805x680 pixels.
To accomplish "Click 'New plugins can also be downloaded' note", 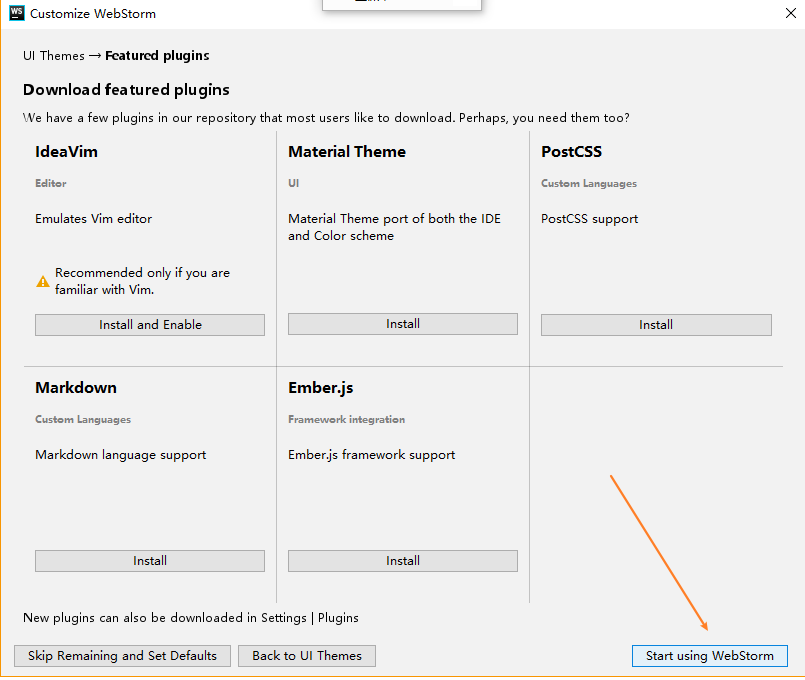I will pyautogui.click(x=191, y=618).
